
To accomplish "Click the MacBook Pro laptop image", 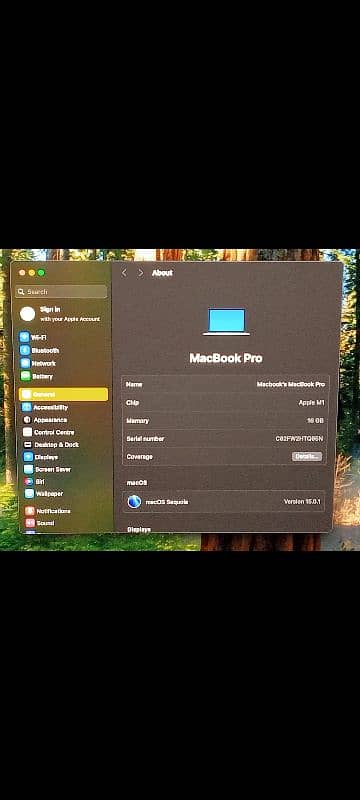I will [x=226, y=321].
